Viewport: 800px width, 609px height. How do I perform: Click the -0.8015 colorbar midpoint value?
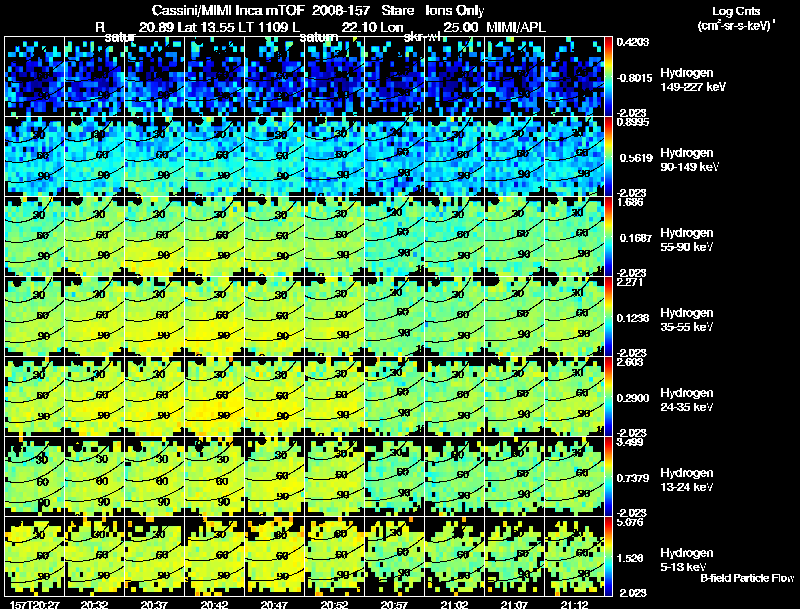(634, 78)
